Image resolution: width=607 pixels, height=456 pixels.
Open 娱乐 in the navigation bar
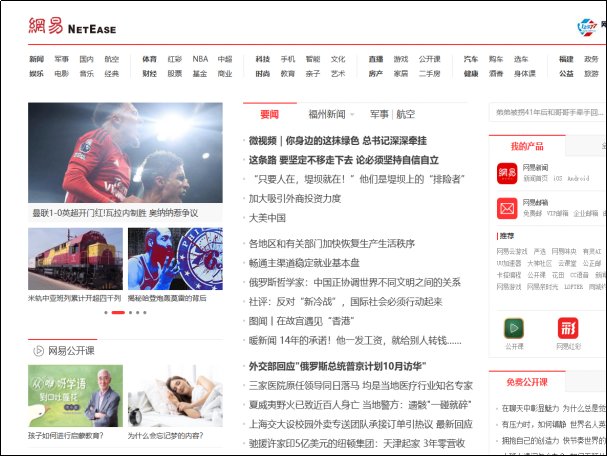[x=36, y=74]
